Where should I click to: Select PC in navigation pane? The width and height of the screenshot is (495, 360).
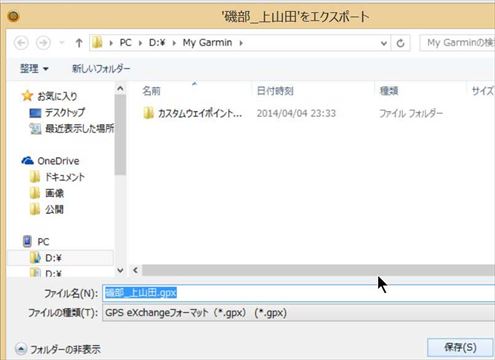pos(43,242)
